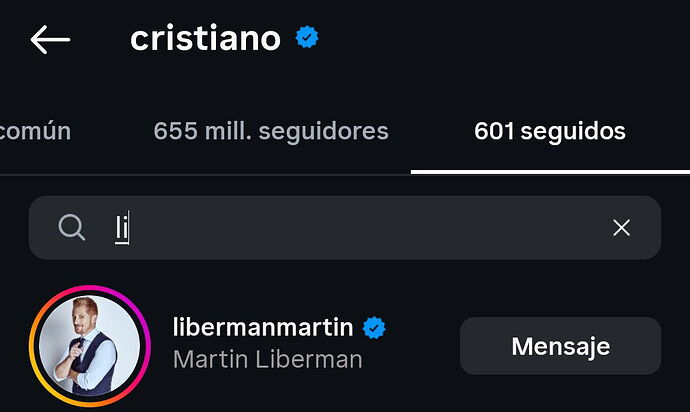Click the verified badge beside cristiano
The width and height of the screenshot is (690, 412).
pyautogui.click(x=307, y=37)
